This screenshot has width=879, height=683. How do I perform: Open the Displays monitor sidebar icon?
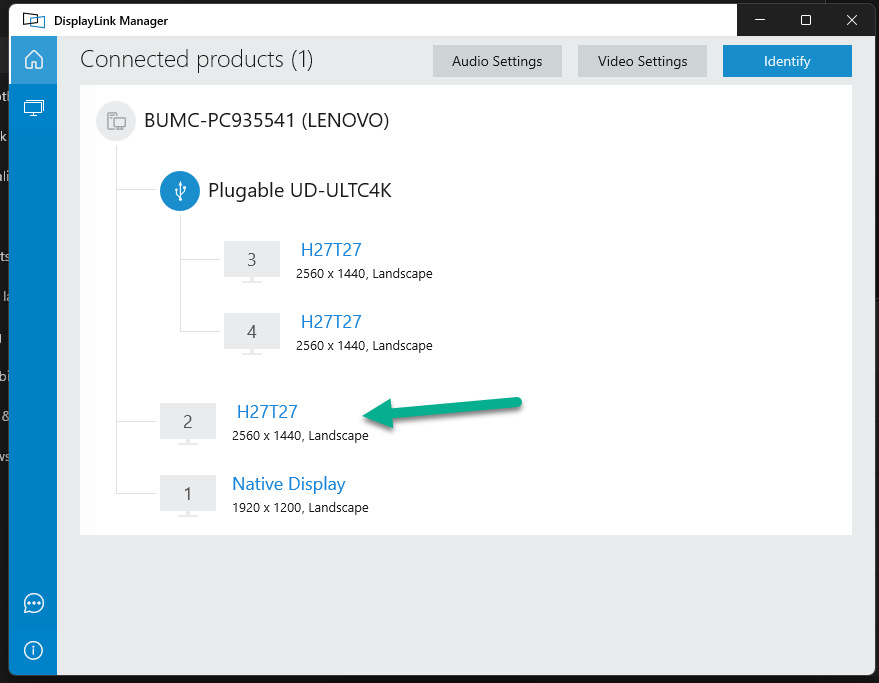pos(34,107)
